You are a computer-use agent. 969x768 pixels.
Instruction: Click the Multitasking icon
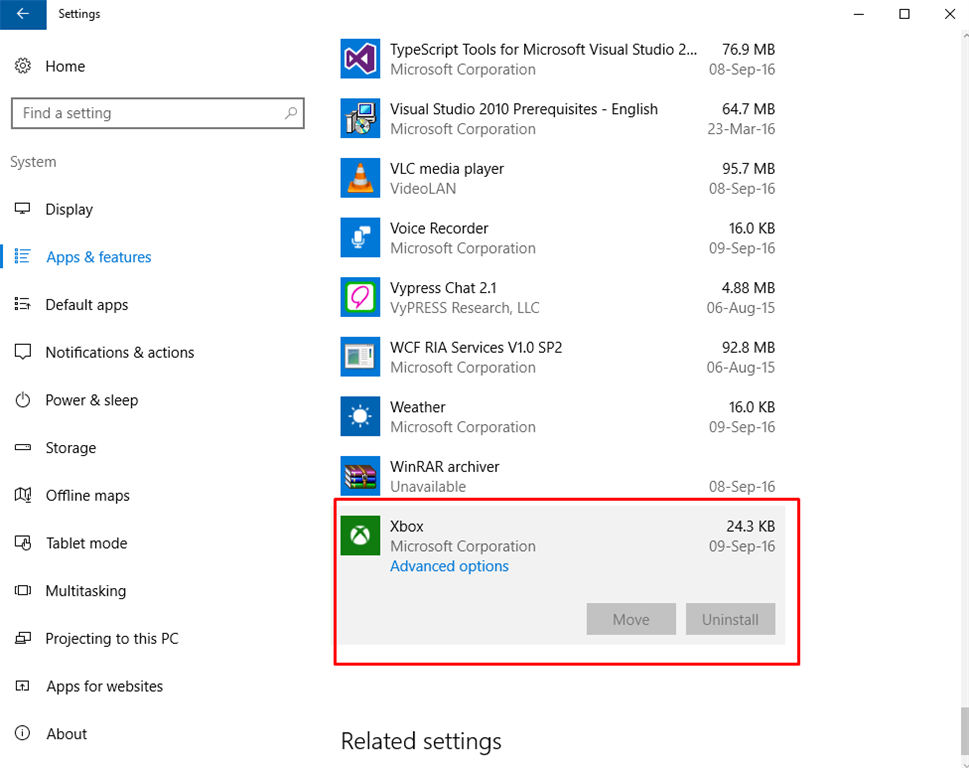click(x=23, y=591)
